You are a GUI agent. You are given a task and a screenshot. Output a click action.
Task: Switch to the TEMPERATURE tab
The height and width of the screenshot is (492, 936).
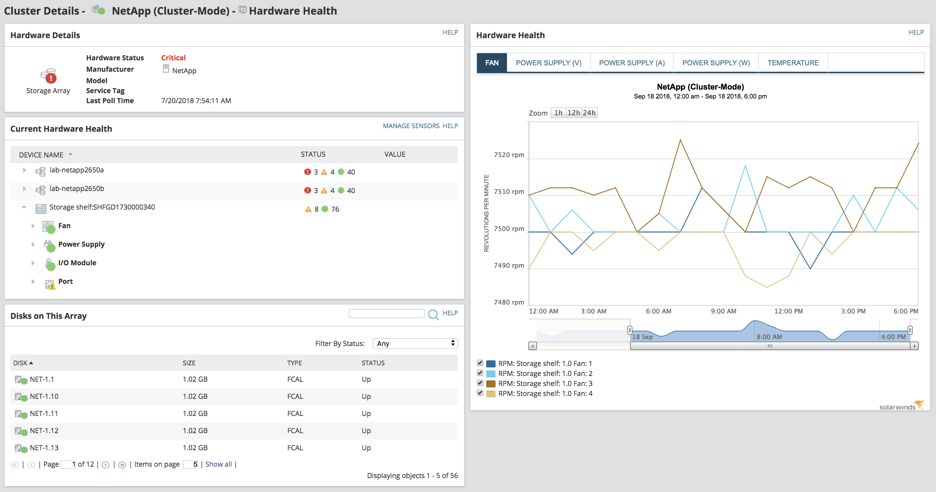(793, 63)
